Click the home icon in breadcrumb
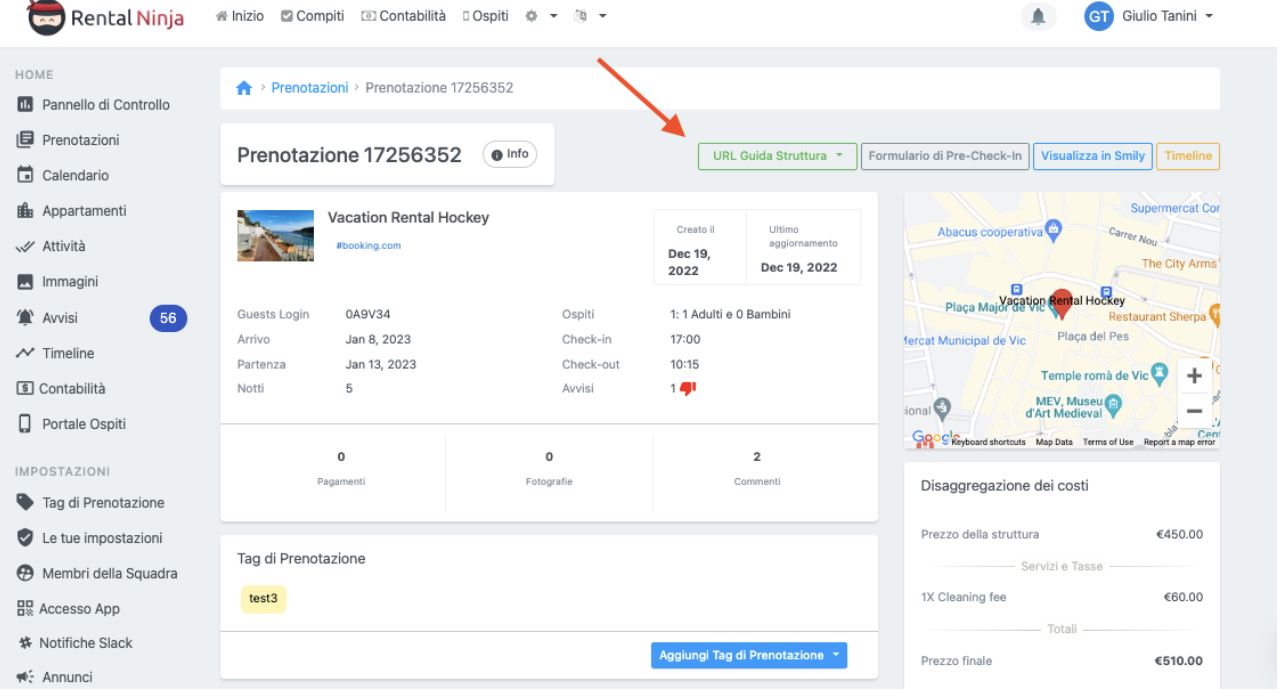This screenshot has height=694, width=1282. point(244,88)
